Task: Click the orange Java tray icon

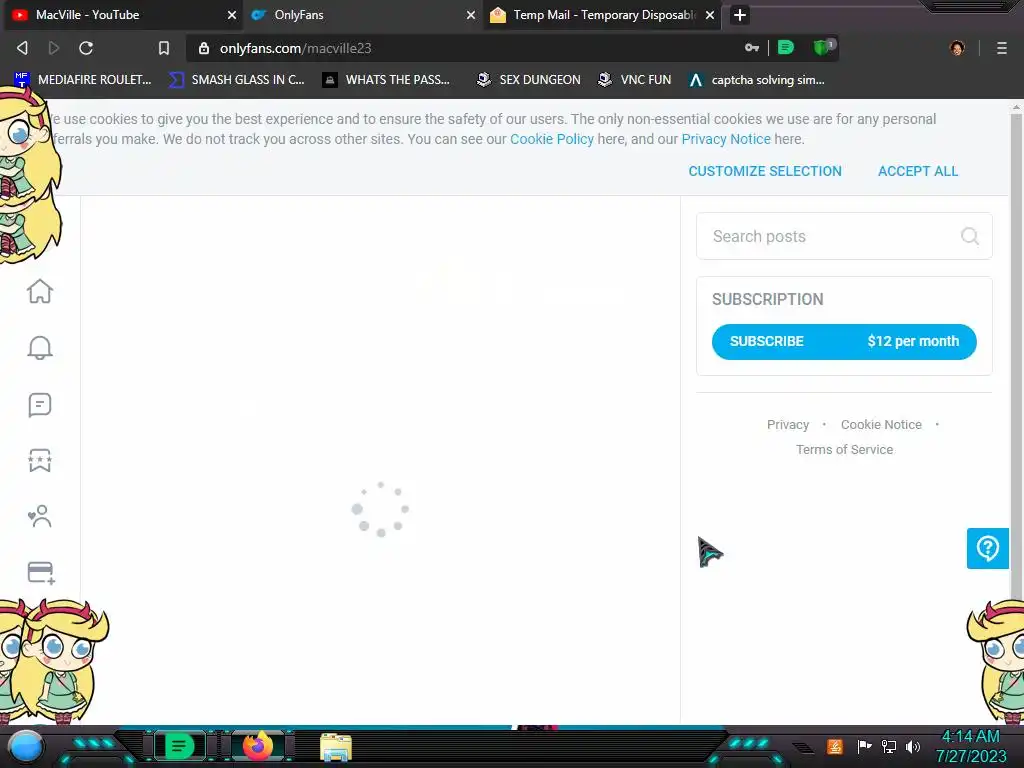Action: [835, 746]
